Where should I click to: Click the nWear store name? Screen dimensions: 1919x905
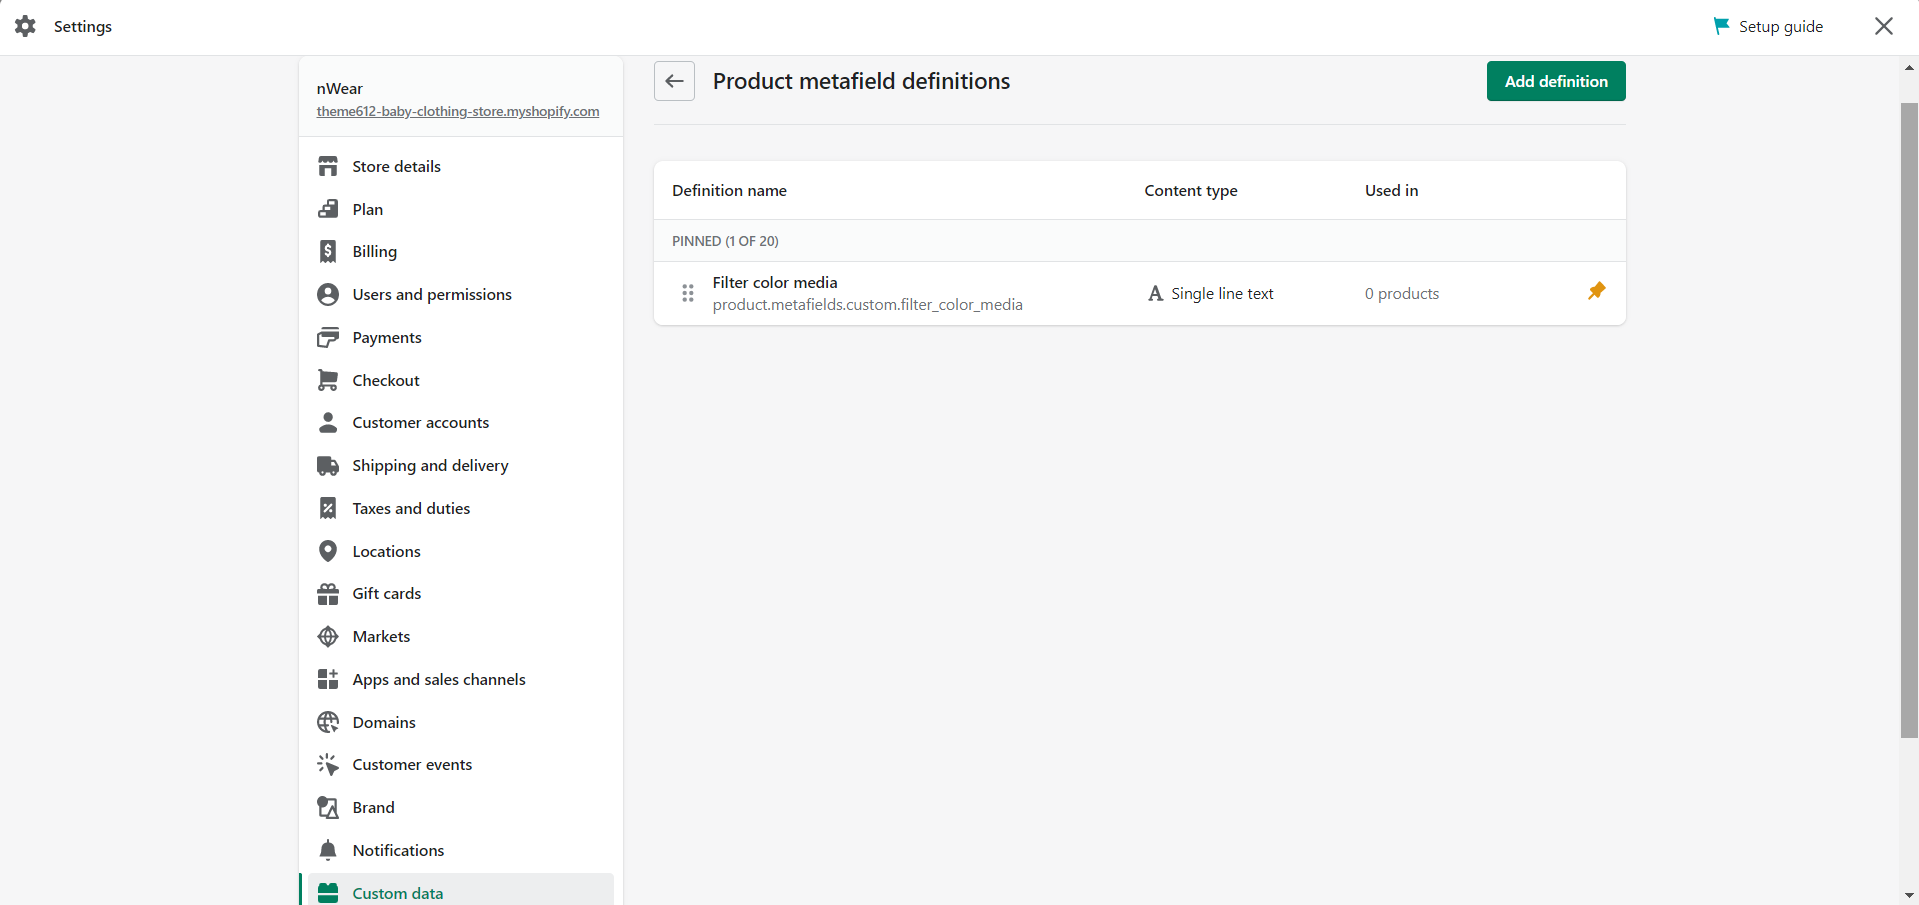pos(339,88)
